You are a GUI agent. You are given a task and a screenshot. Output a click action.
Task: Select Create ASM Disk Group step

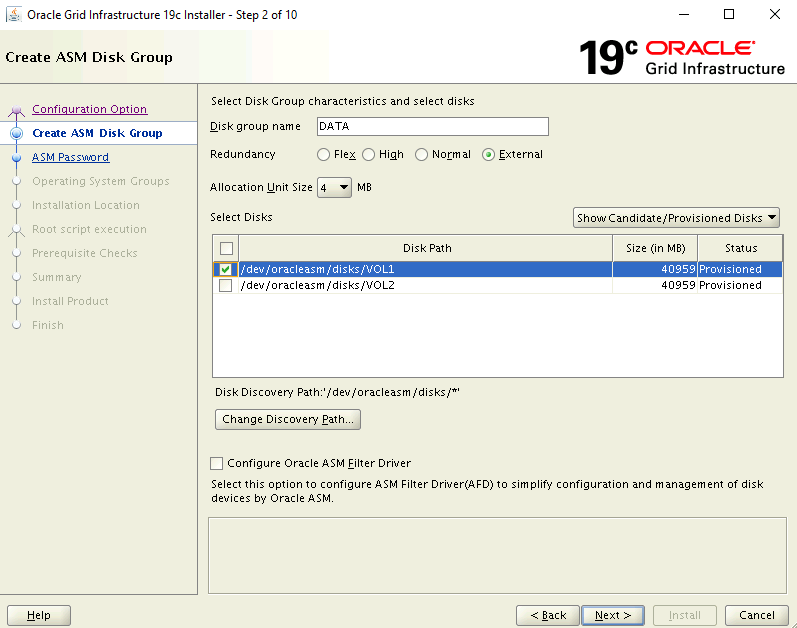coord(97,133)
